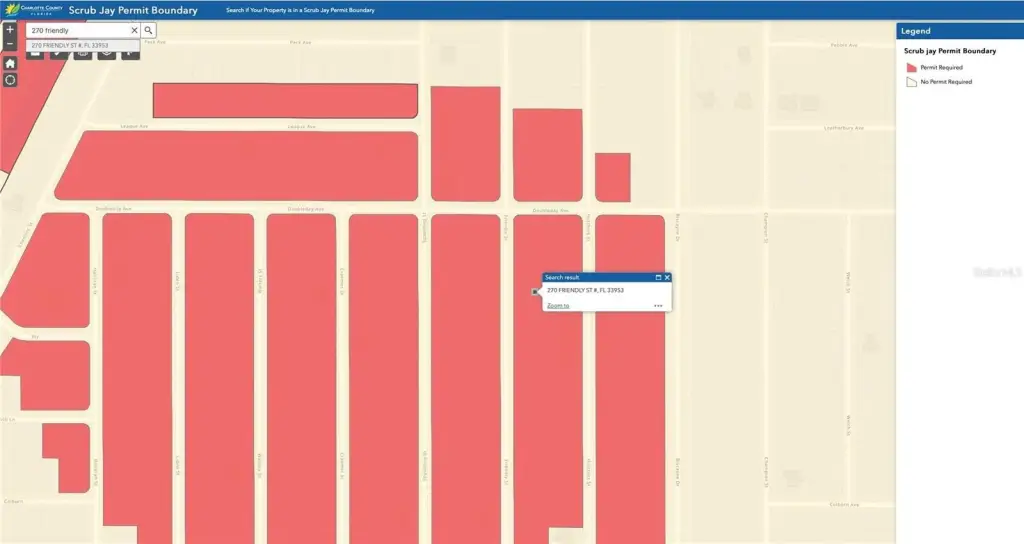The height and width of the screenshot is (544, 1024).
Task: Click the No Permit Required legend swatch
Action: 911,82
